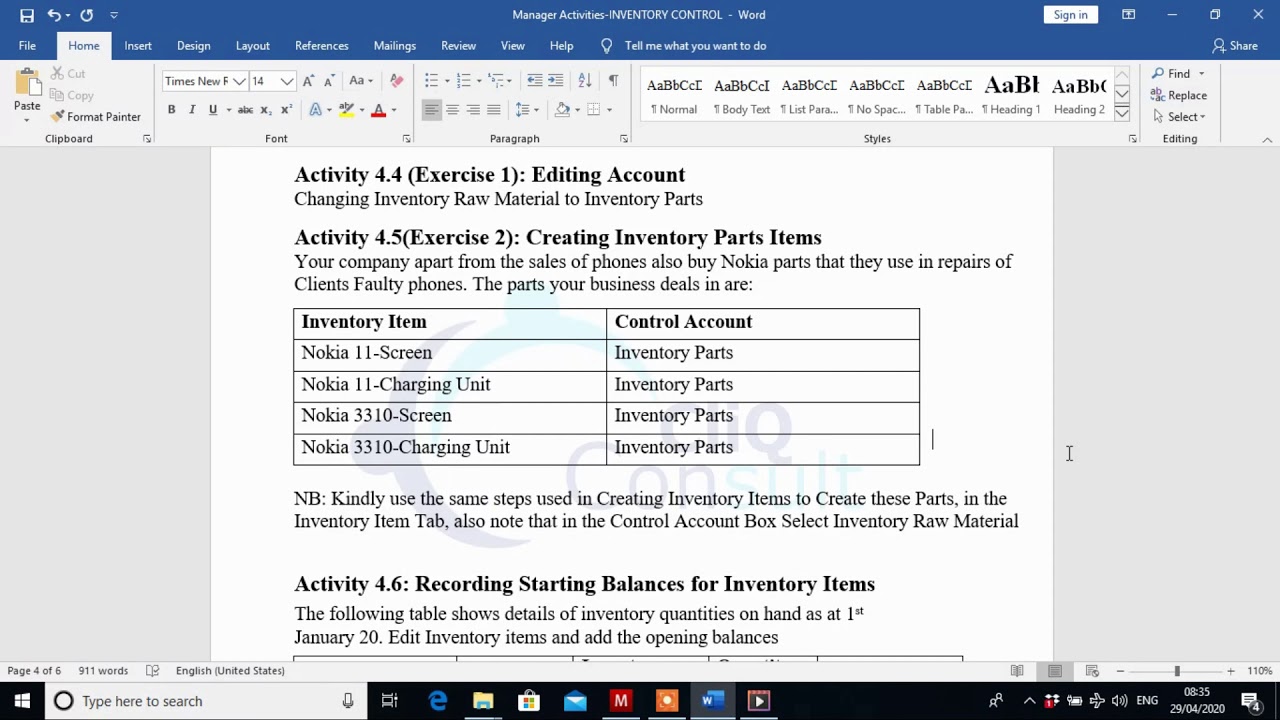Open the Select dropdown in Editing
The image size is (1280, 720).
tap(1179, 117)
